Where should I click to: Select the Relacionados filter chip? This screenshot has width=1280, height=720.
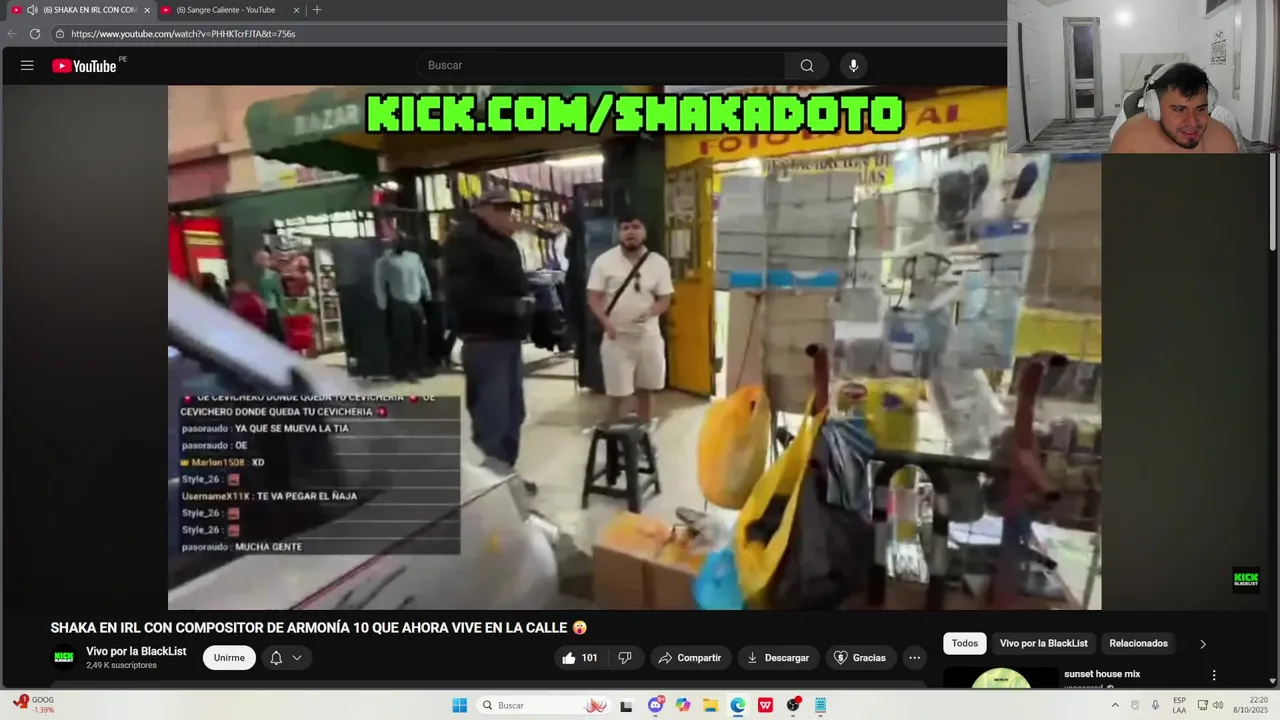1138,644
